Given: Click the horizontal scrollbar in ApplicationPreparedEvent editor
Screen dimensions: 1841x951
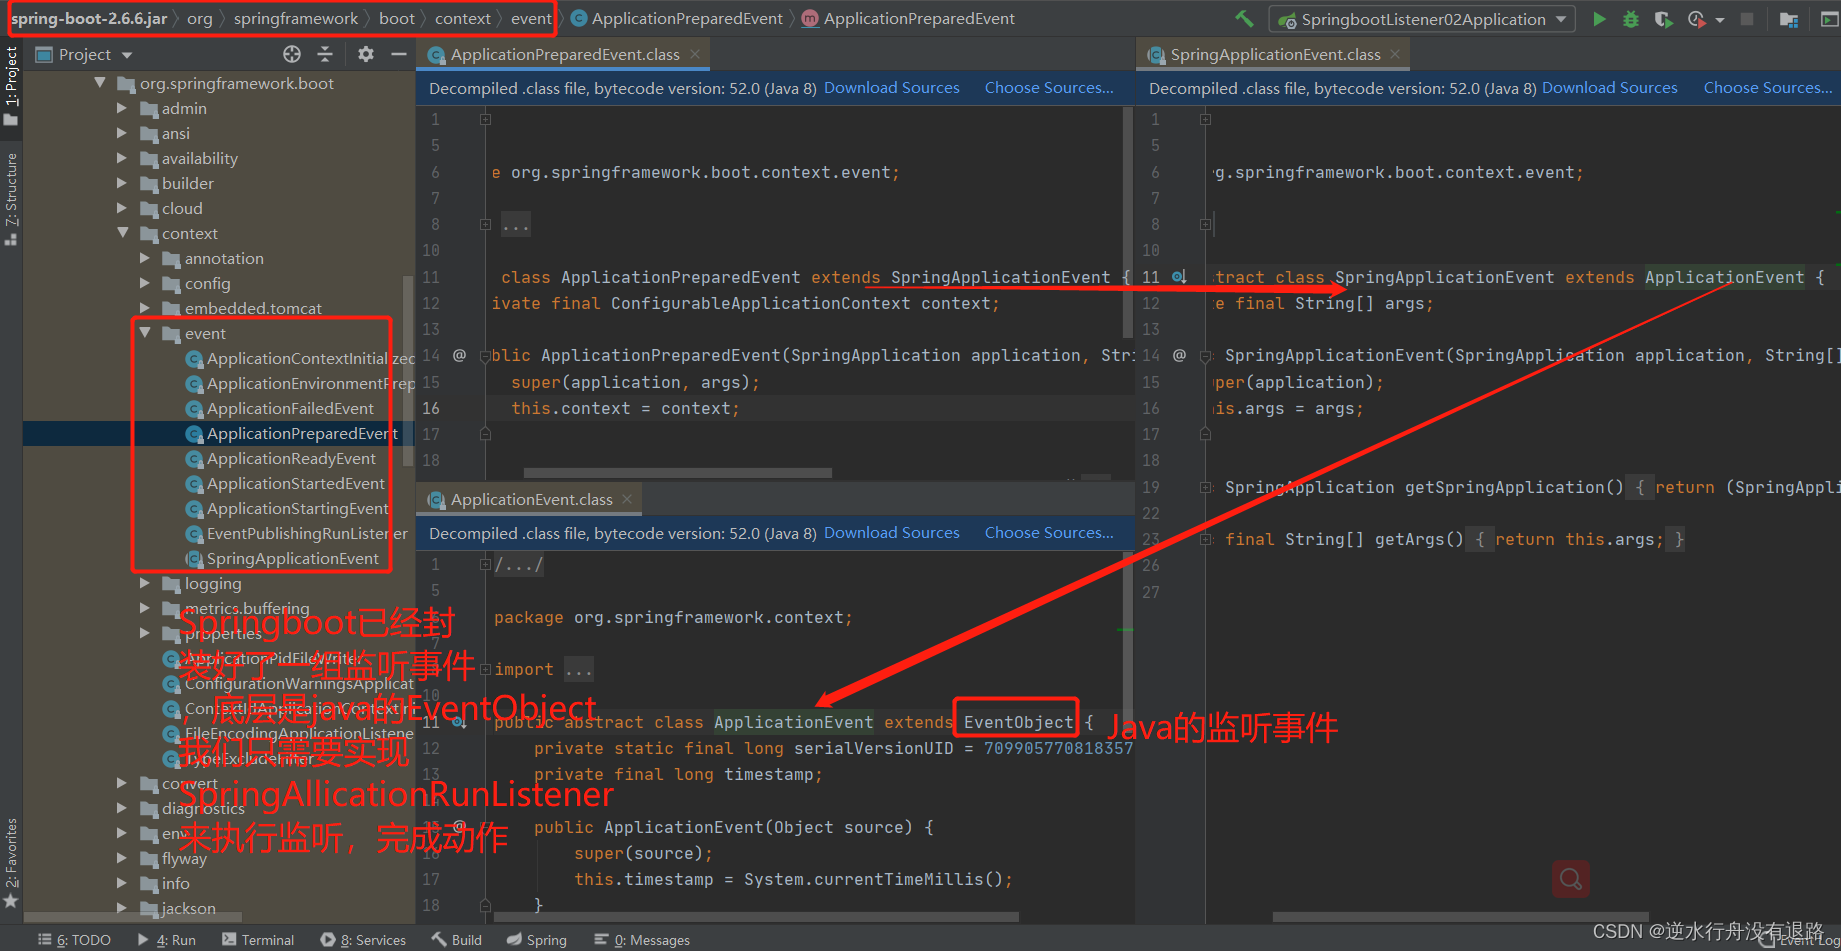Looking at the screenshot, I should tap(677, 473).
